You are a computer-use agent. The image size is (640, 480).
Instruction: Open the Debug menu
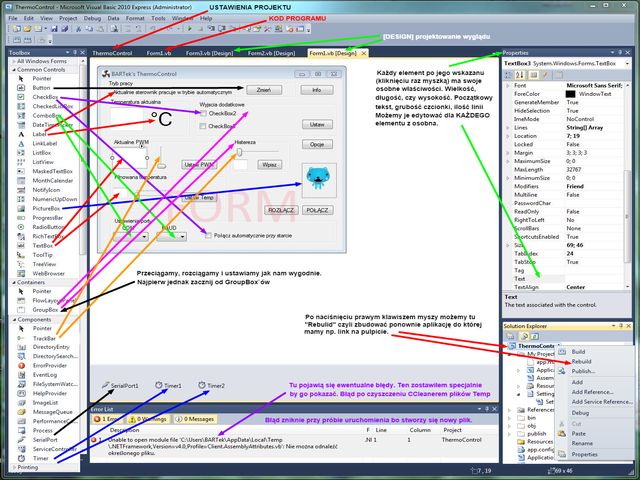[x=92, y=18]
